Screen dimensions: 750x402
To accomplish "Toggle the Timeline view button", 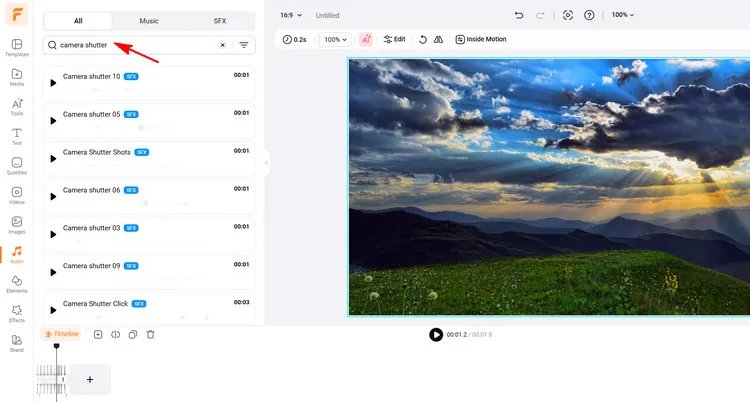I will (x=61, y=334).
